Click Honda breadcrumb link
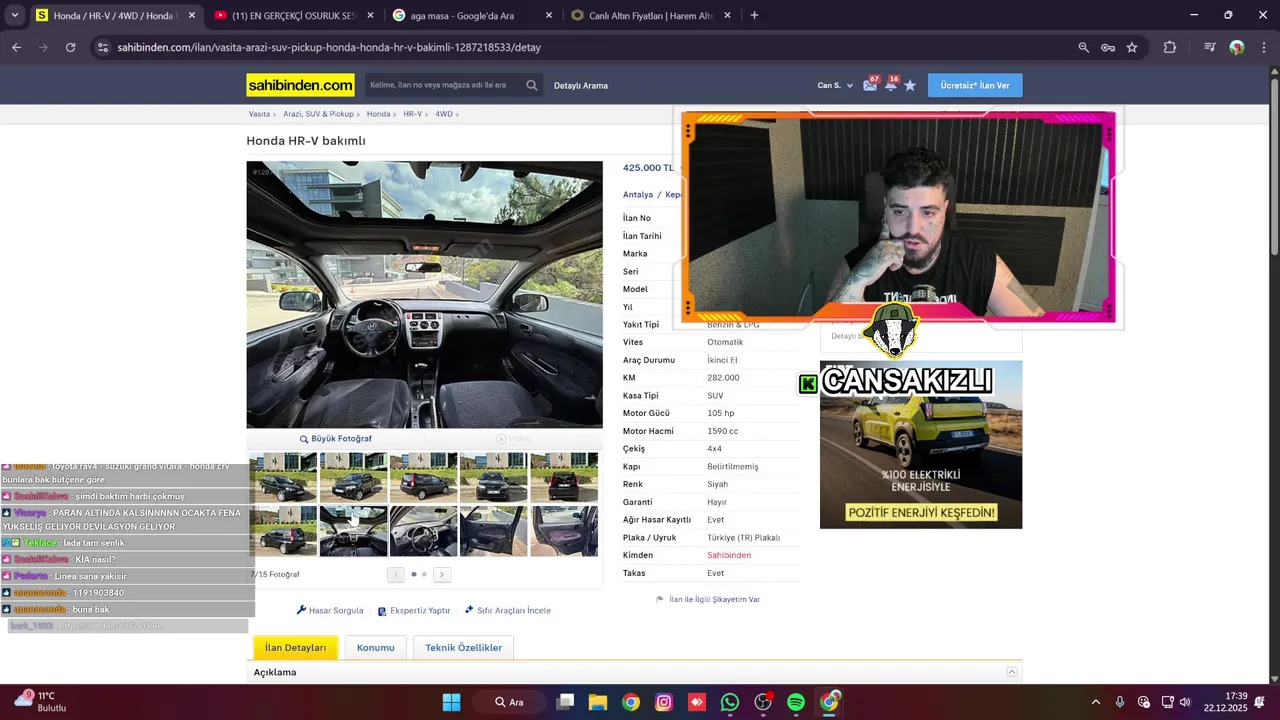This screenshot has width=1280, height=720. 378,114
